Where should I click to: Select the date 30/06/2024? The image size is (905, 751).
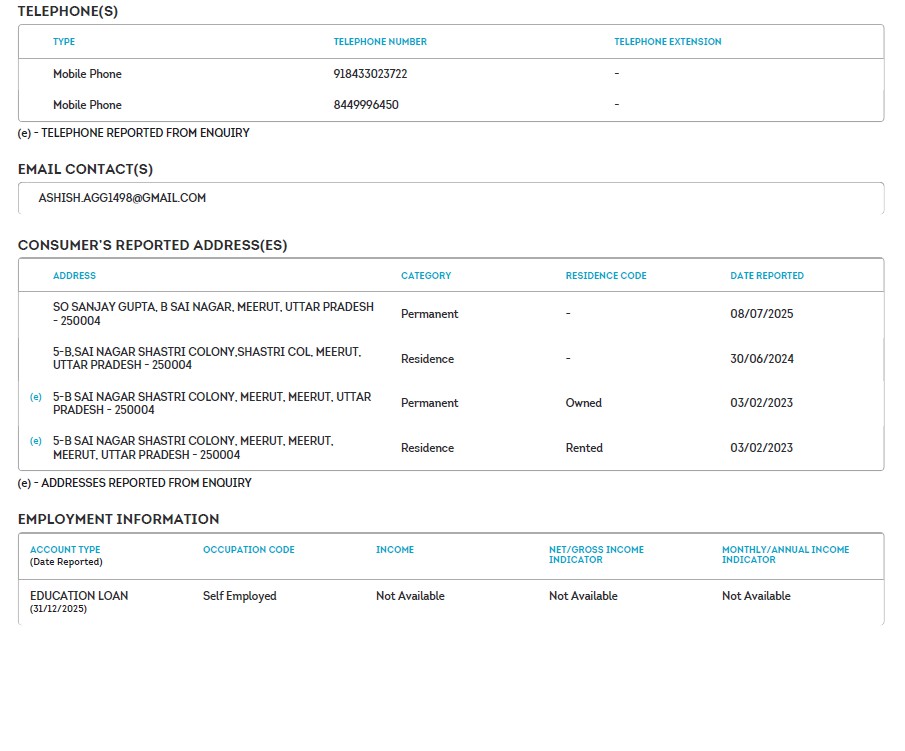pyautogui.click(x=761, y=359)
